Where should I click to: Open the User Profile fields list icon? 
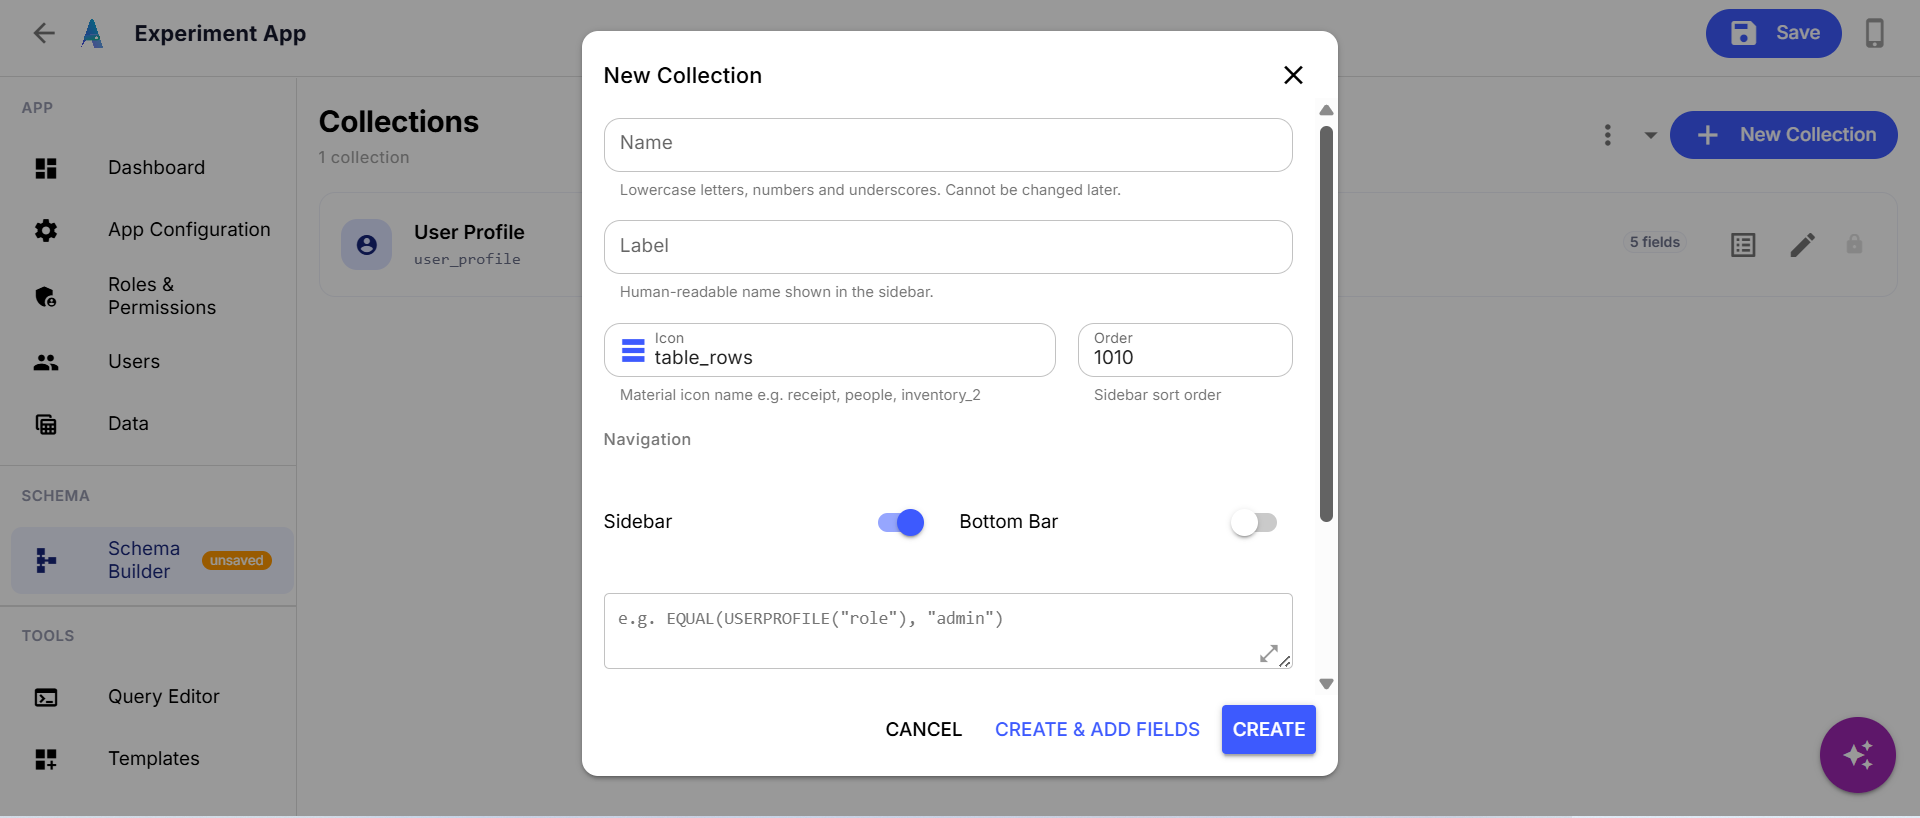click(x=1743, y=245)
